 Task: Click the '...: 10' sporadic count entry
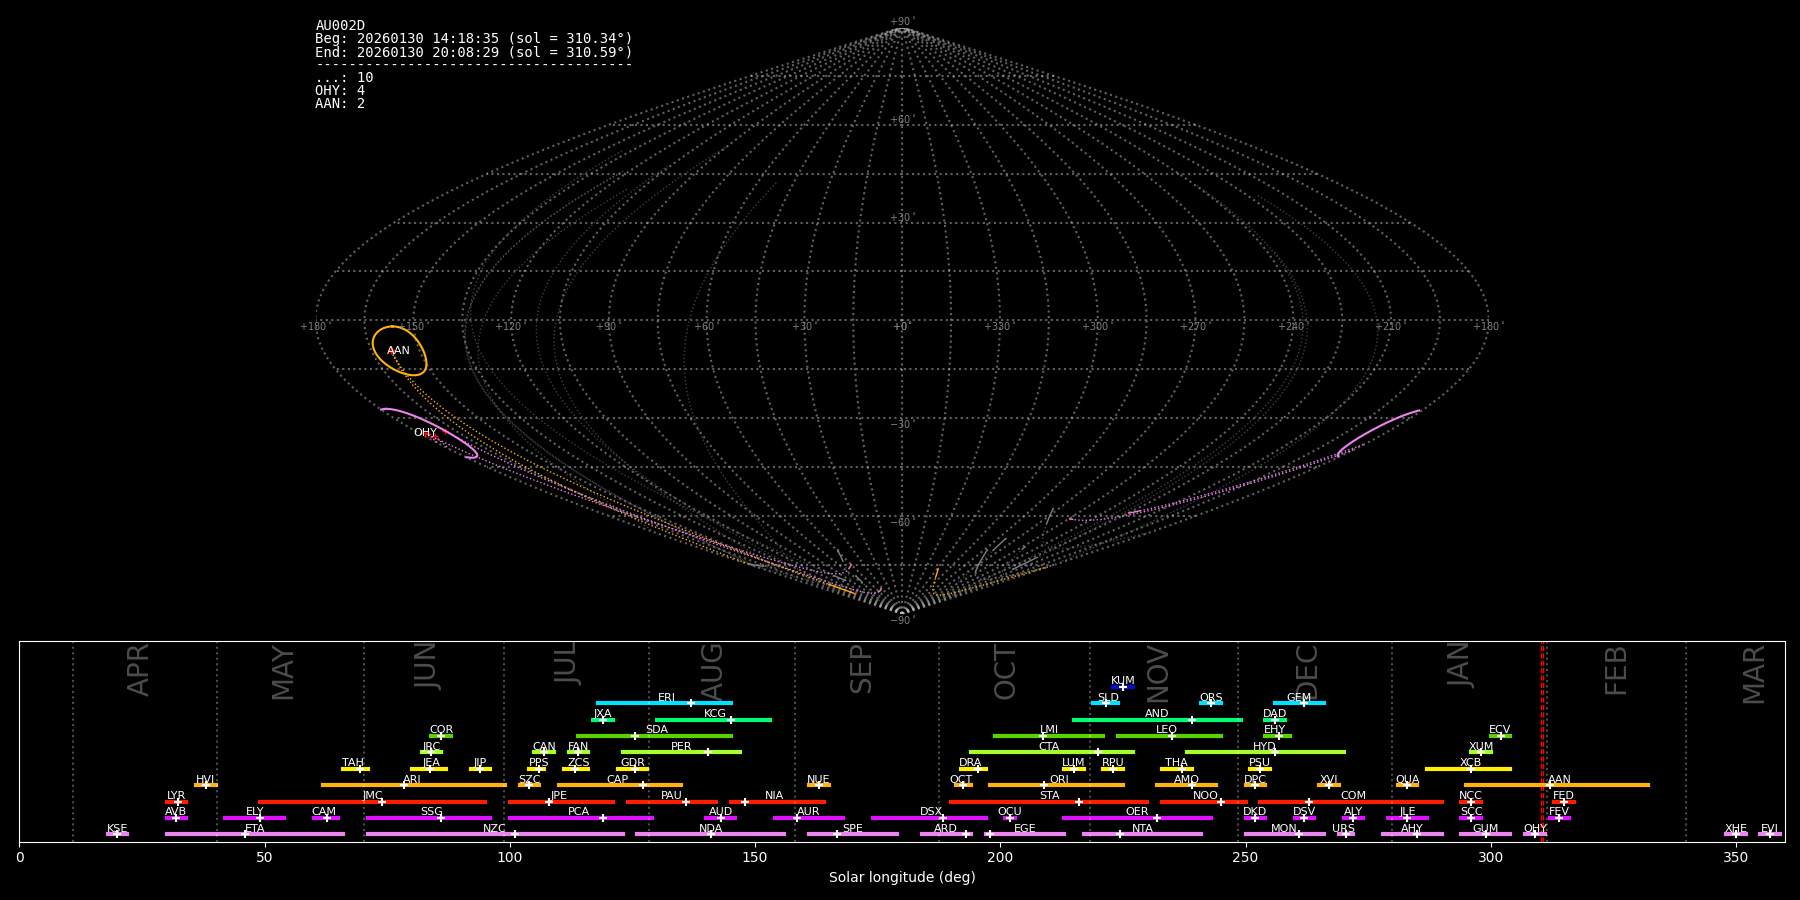[x=344, y=78]
